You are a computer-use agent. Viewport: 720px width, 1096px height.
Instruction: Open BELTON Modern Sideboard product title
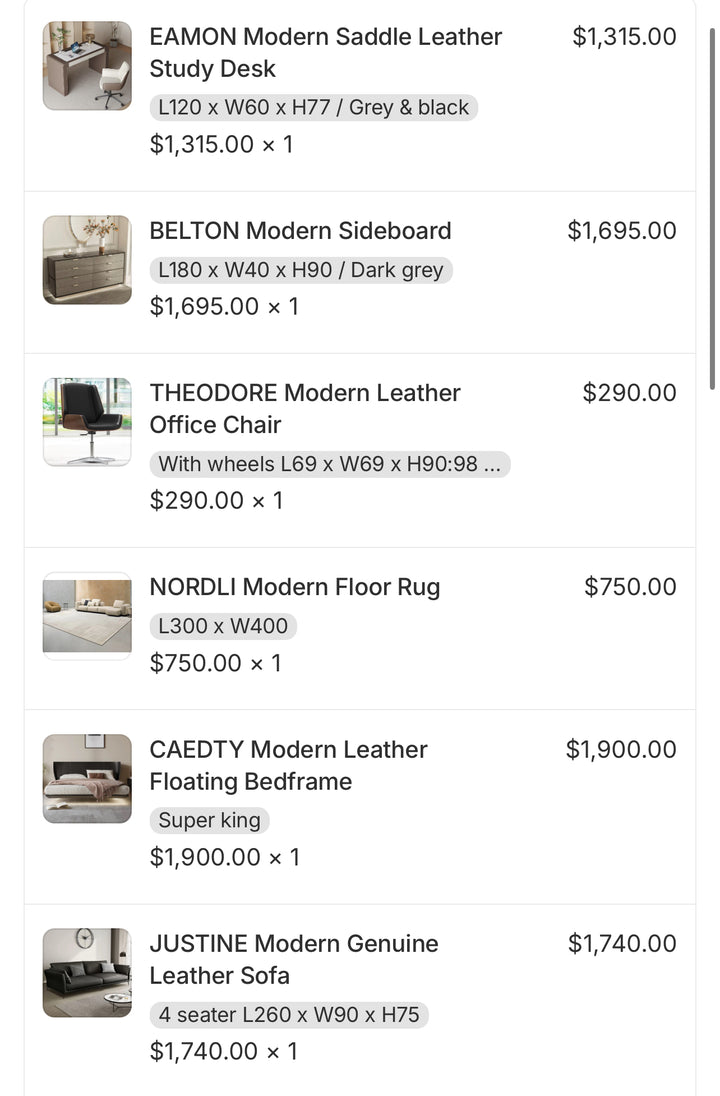(x=300, y=230)
